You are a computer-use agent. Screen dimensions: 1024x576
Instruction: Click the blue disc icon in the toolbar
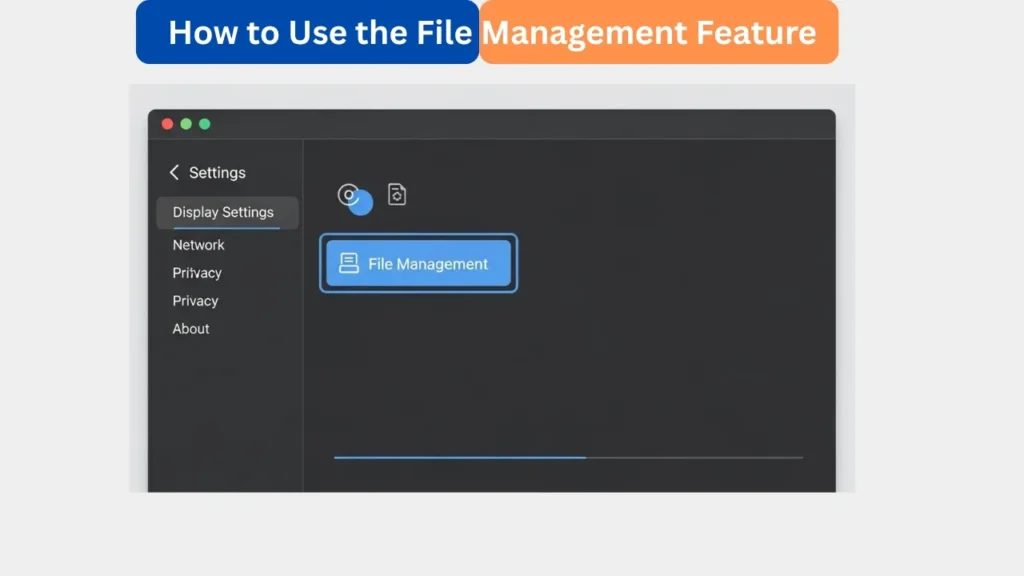coord(349,194)
